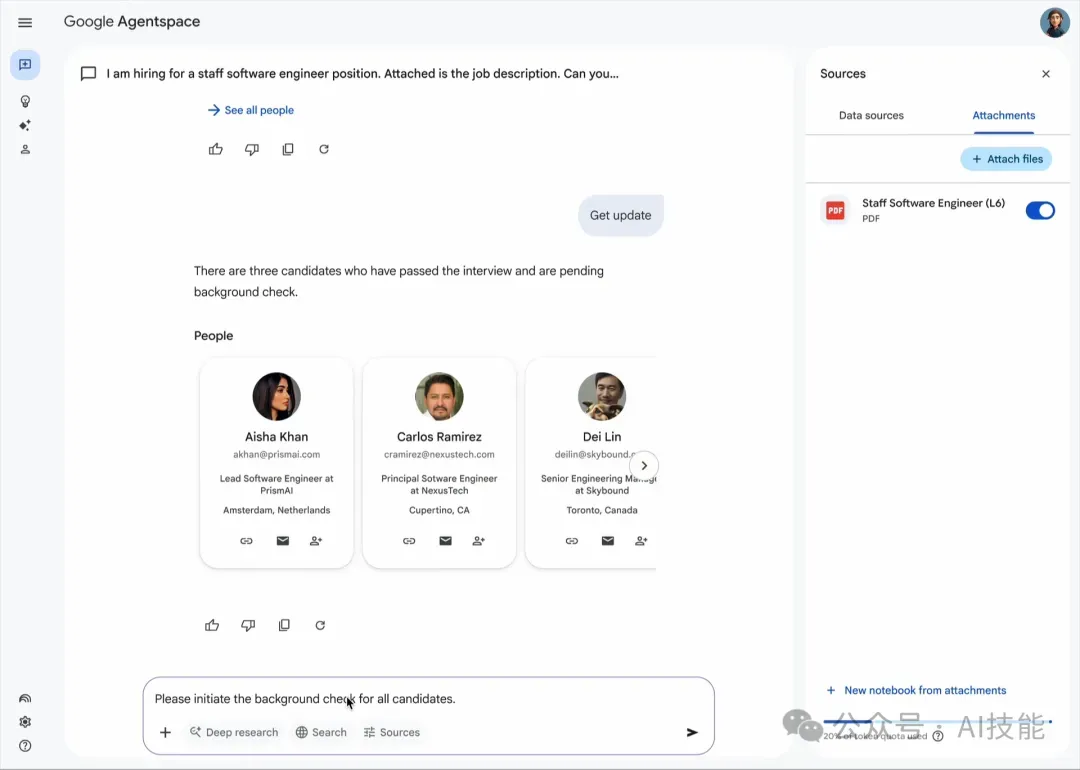Open the hamburger navigation menu
This screenshot has width=1080, height=770.
click(x=25, y=23)
